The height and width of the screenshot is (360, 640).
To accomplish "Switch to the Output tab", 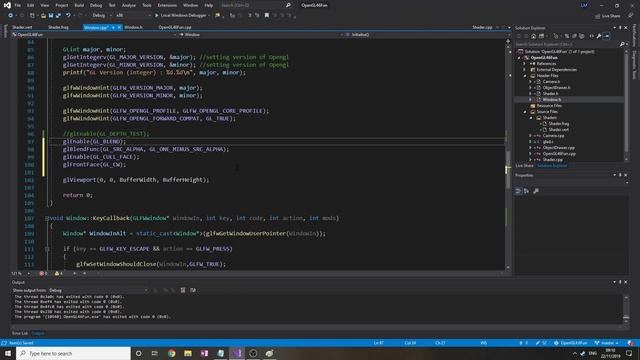I will pos(38,333).
